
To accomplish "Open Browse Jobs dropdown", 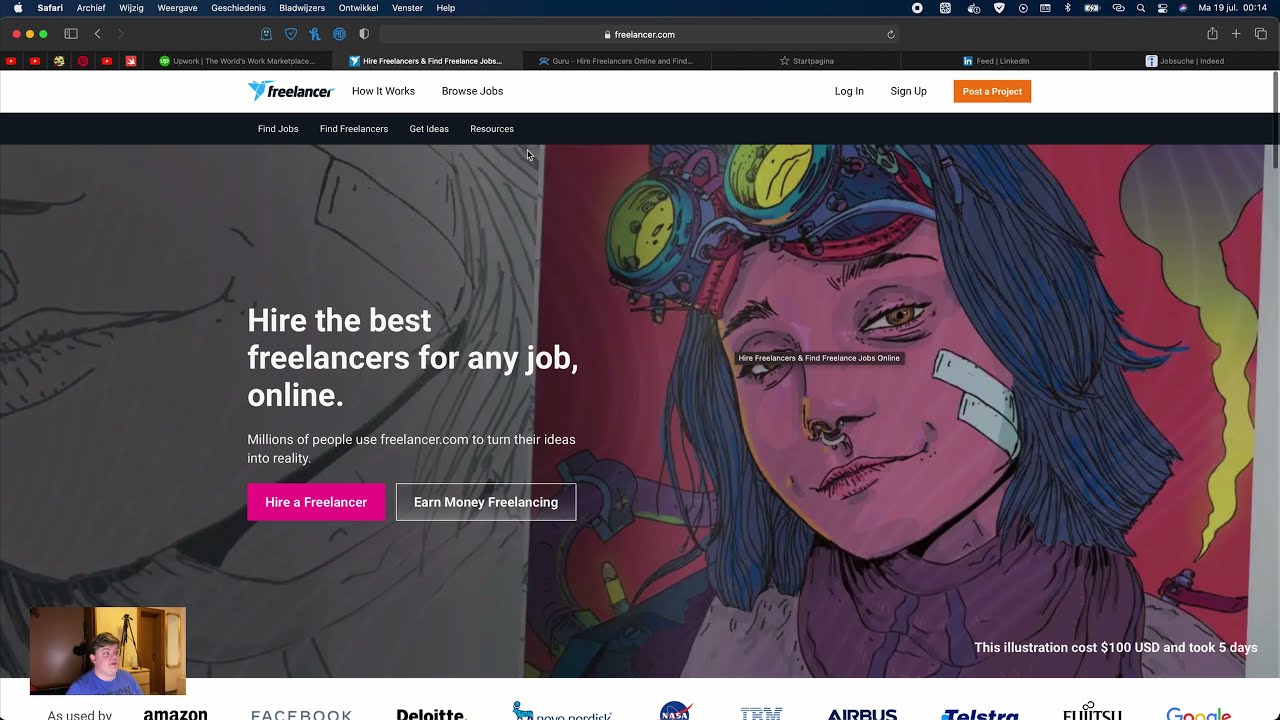I will 472,91.
